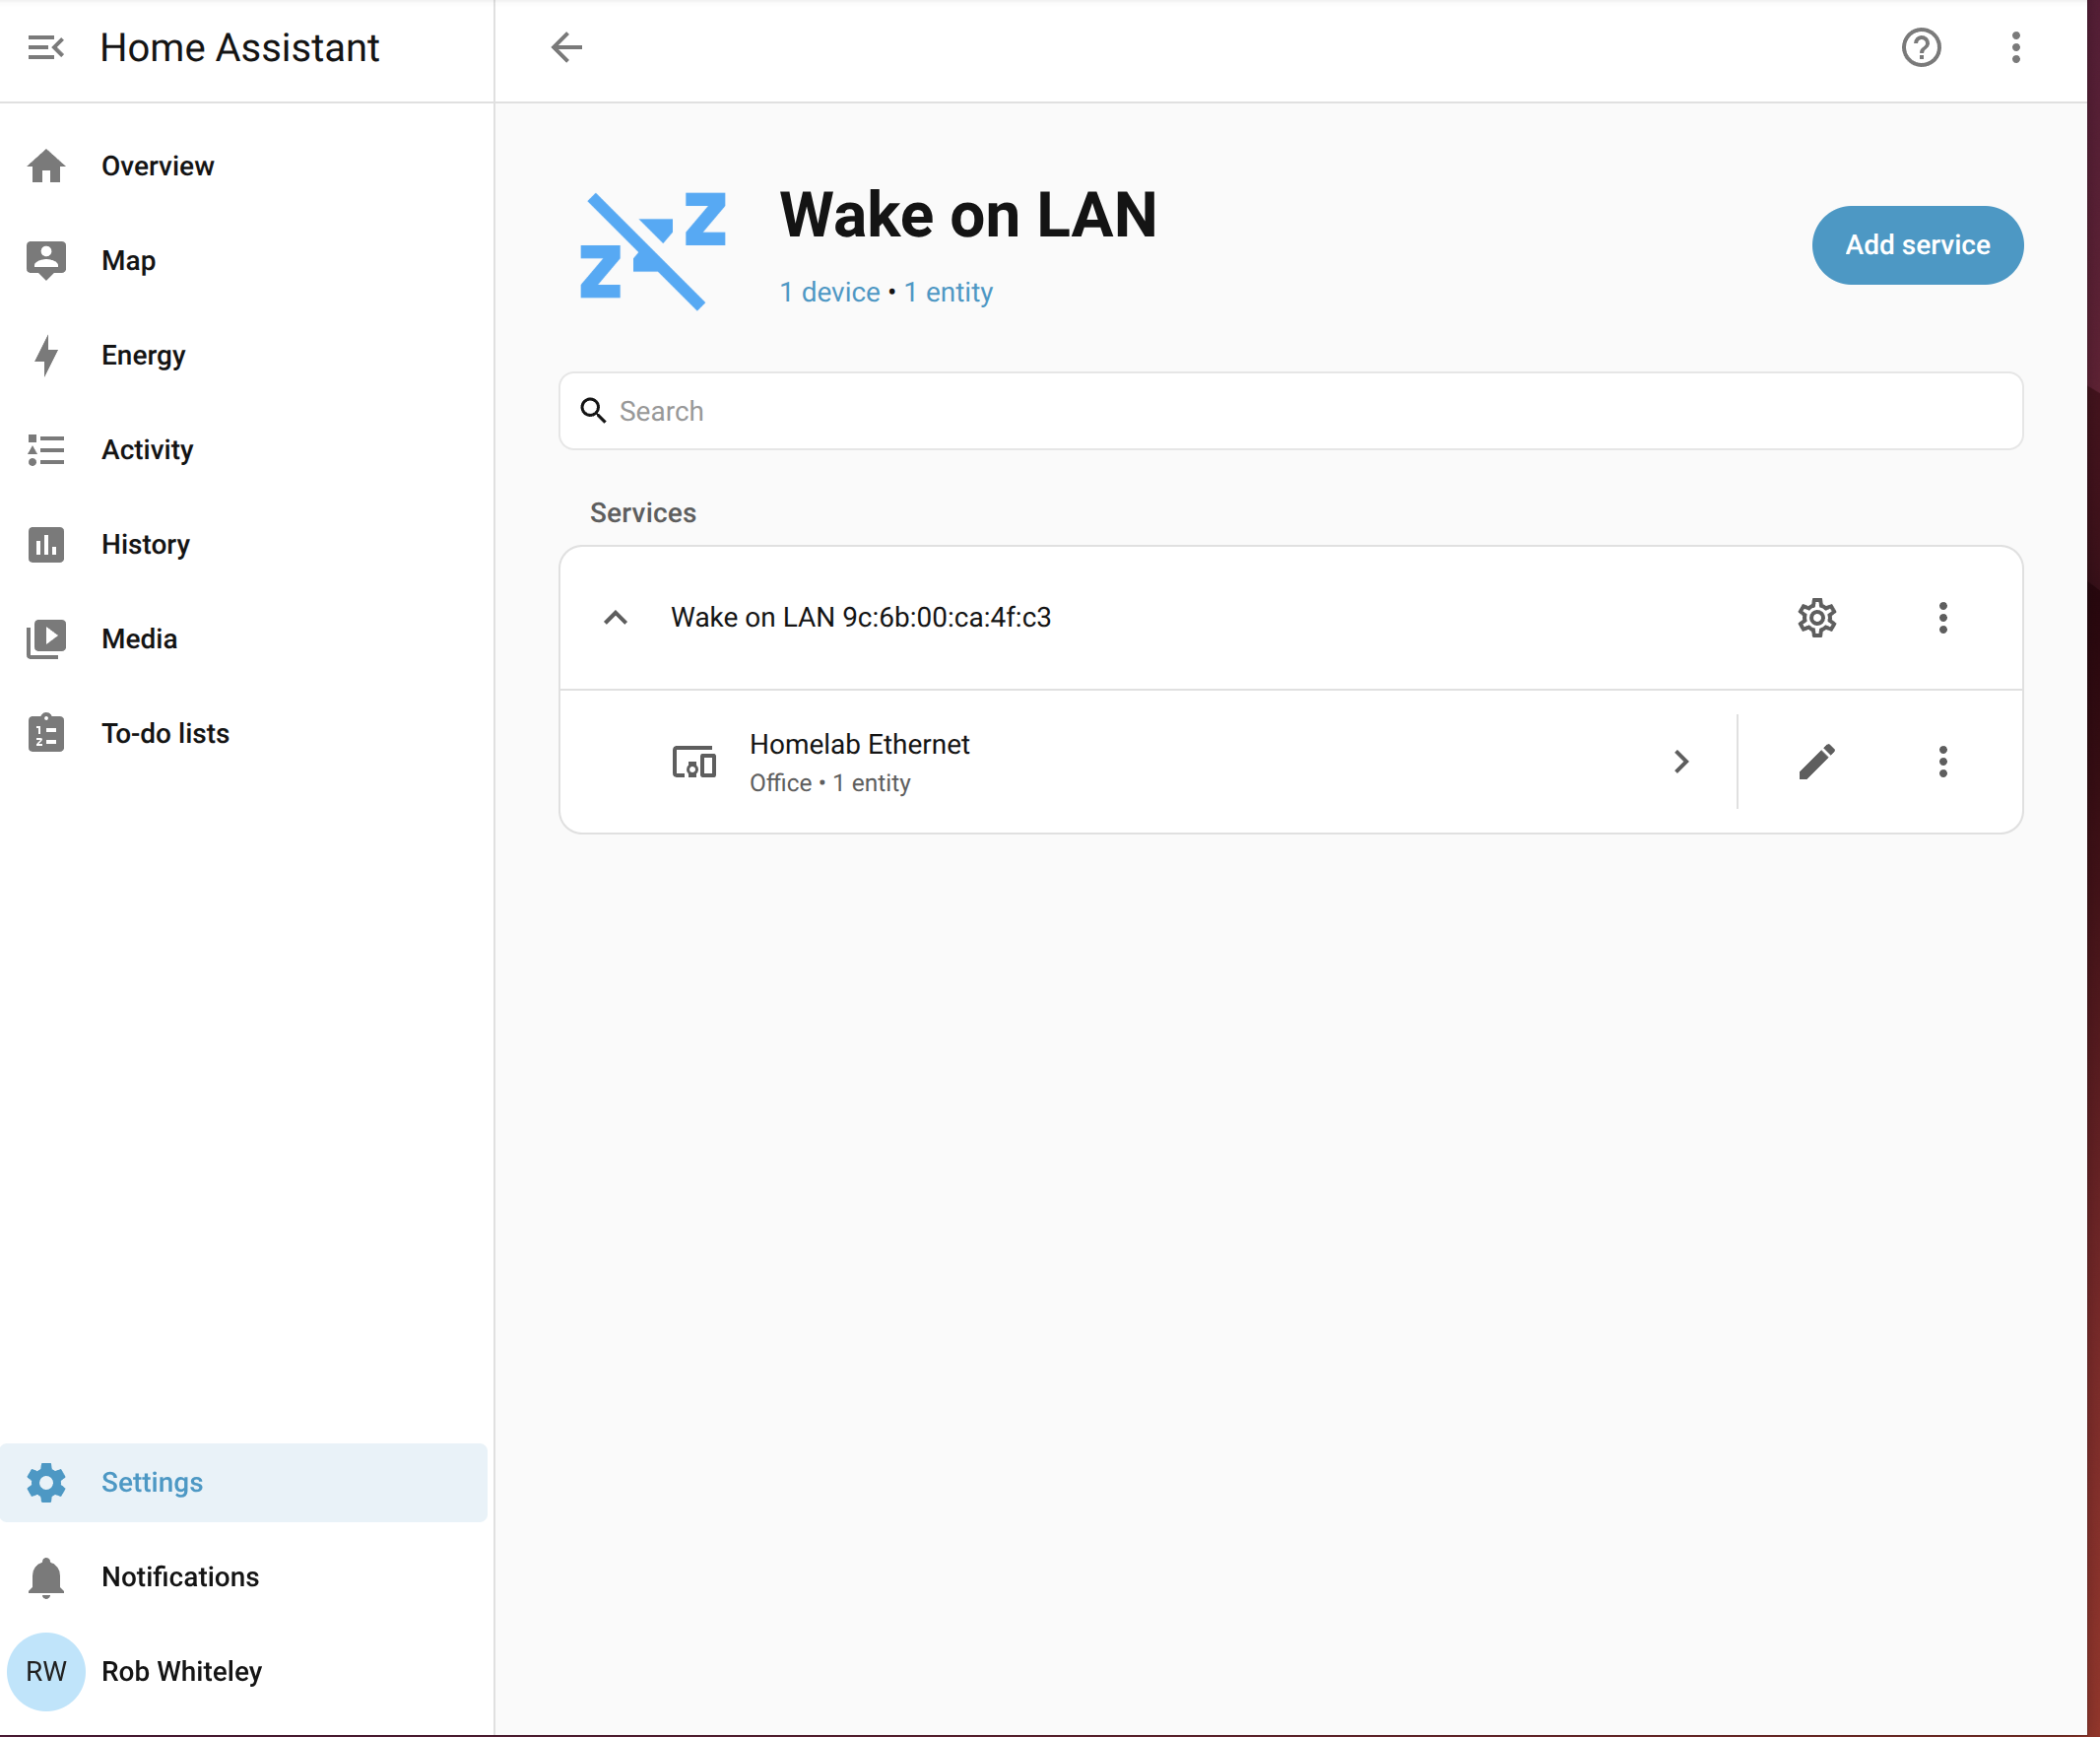This screenshot has width=2100, height=1737.
Task: Click the Homelab Ethernet device icon
Action: pos(694,762)
